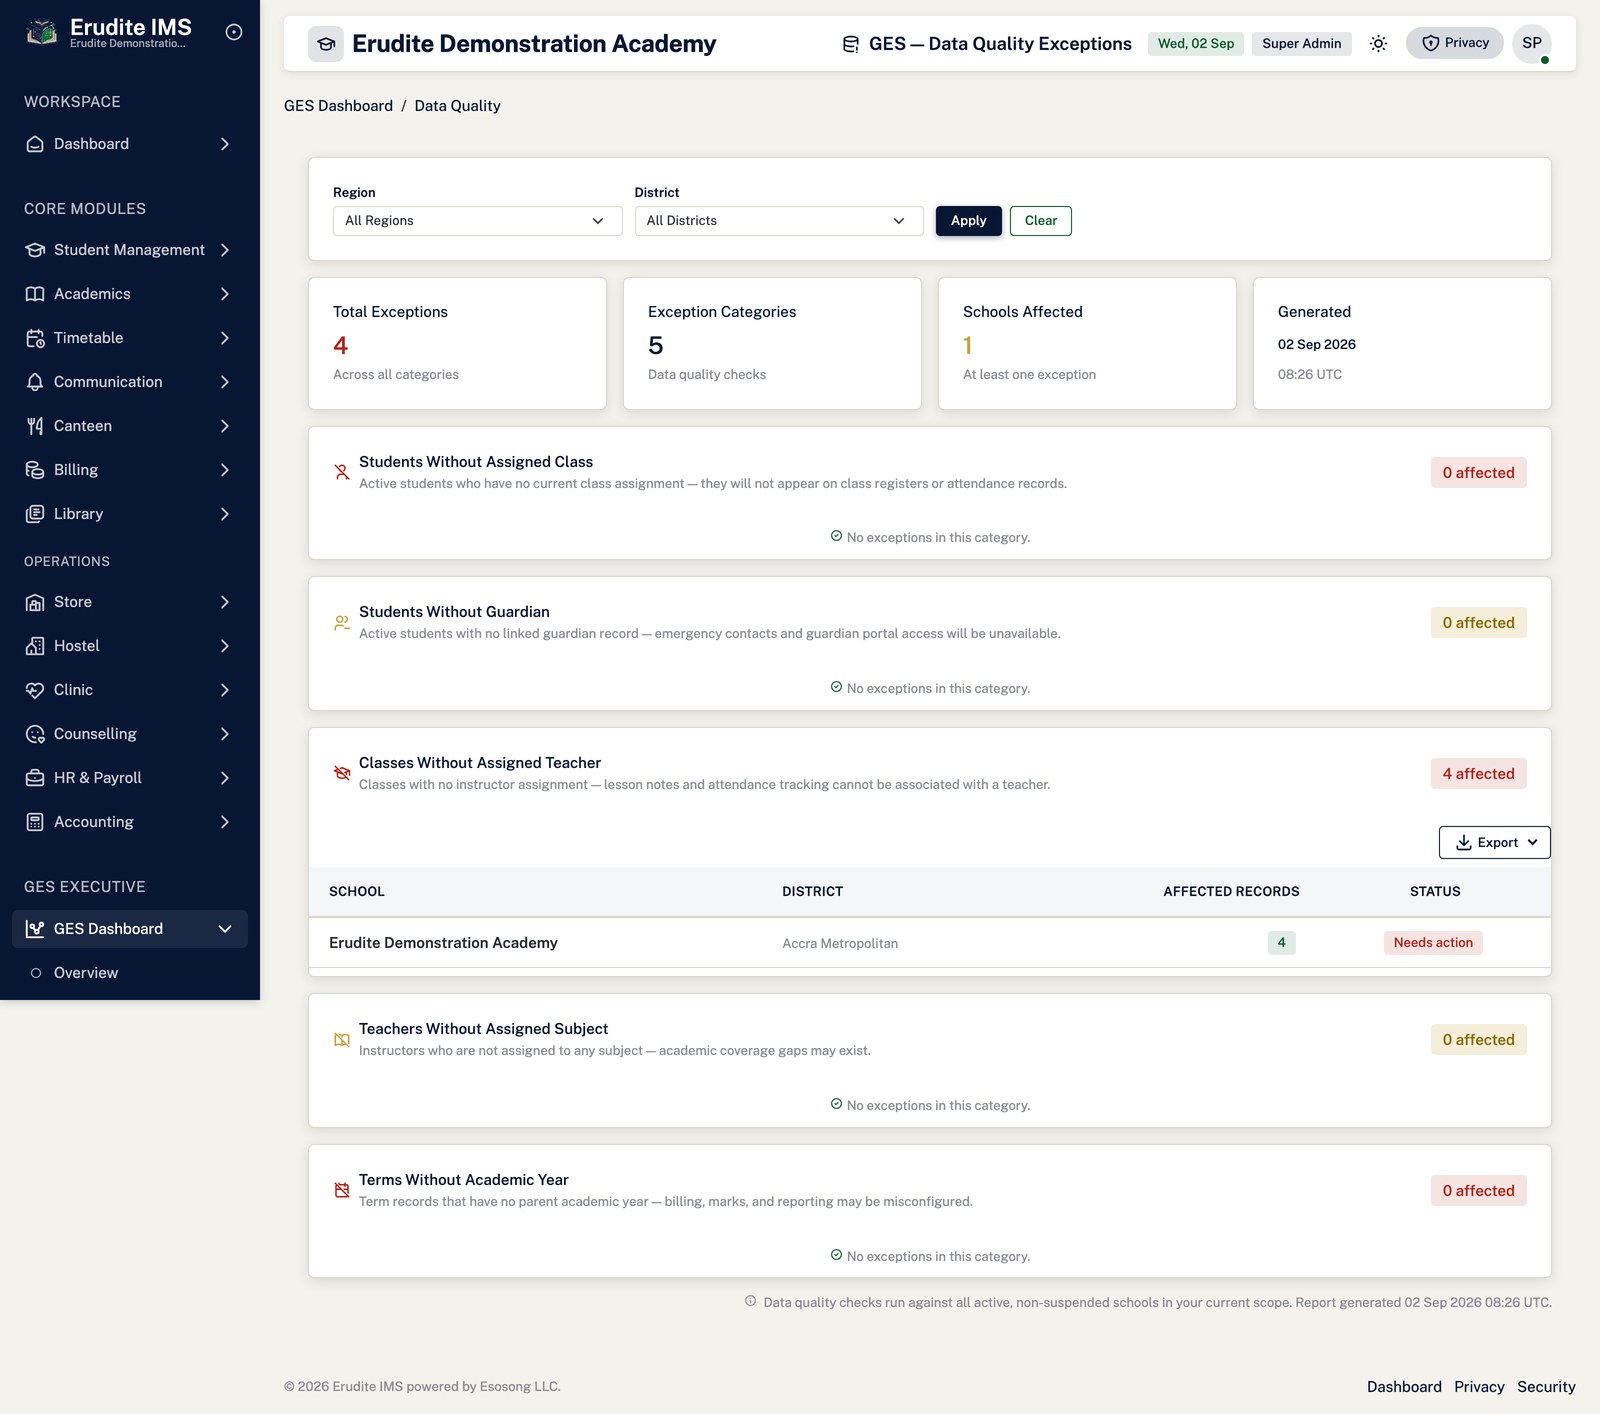This screenshot has height=1414, width=1600.
Task: Open the footer Dashboard link
Action: 1404,1387
